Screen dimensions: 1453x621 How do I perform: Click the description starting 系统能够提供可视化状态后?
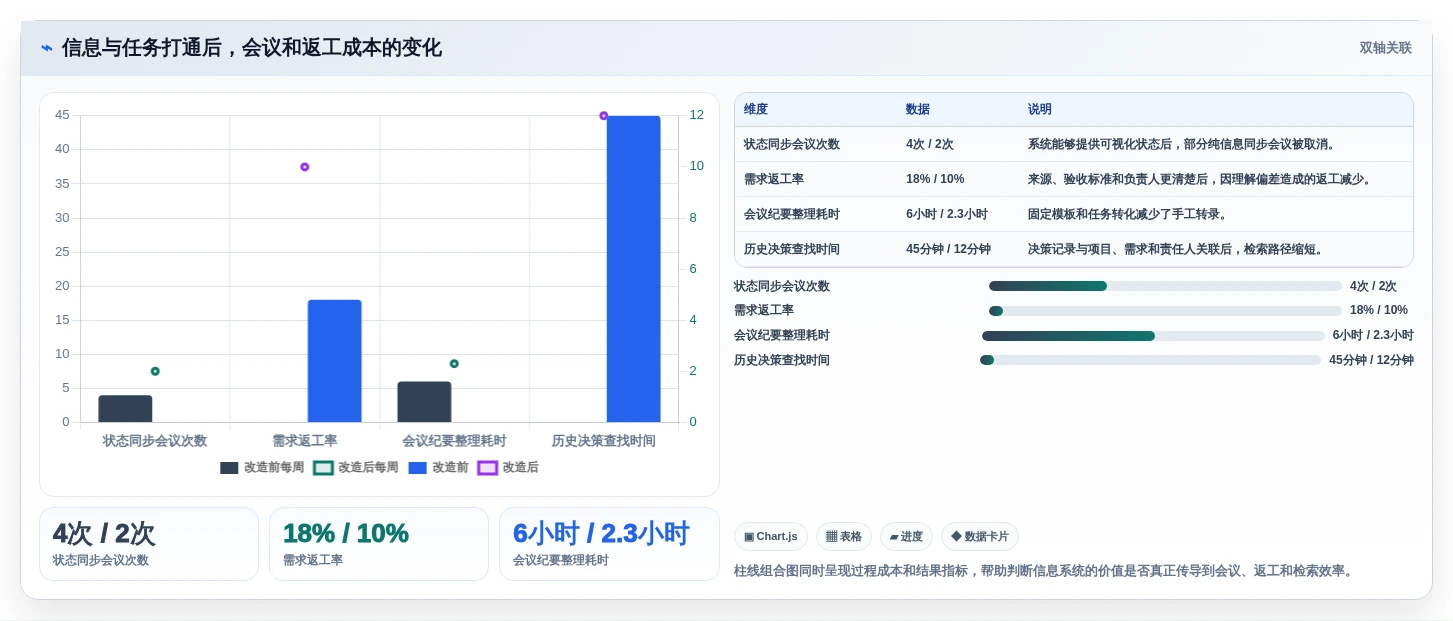pos(1182,144)
